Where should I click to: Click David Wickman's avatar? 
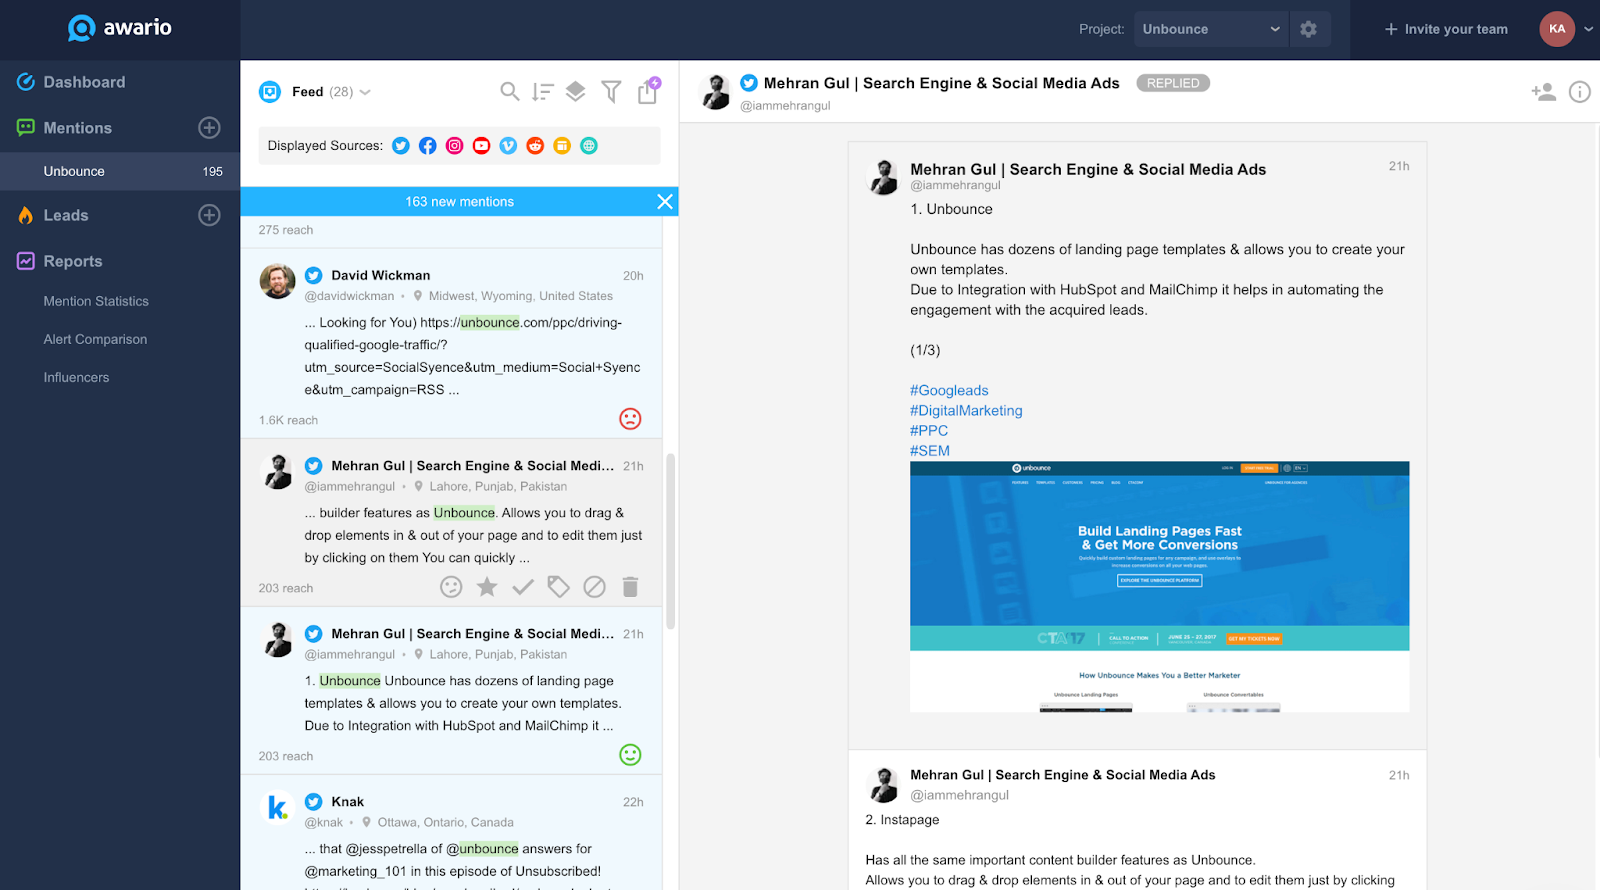coord(278,281)
